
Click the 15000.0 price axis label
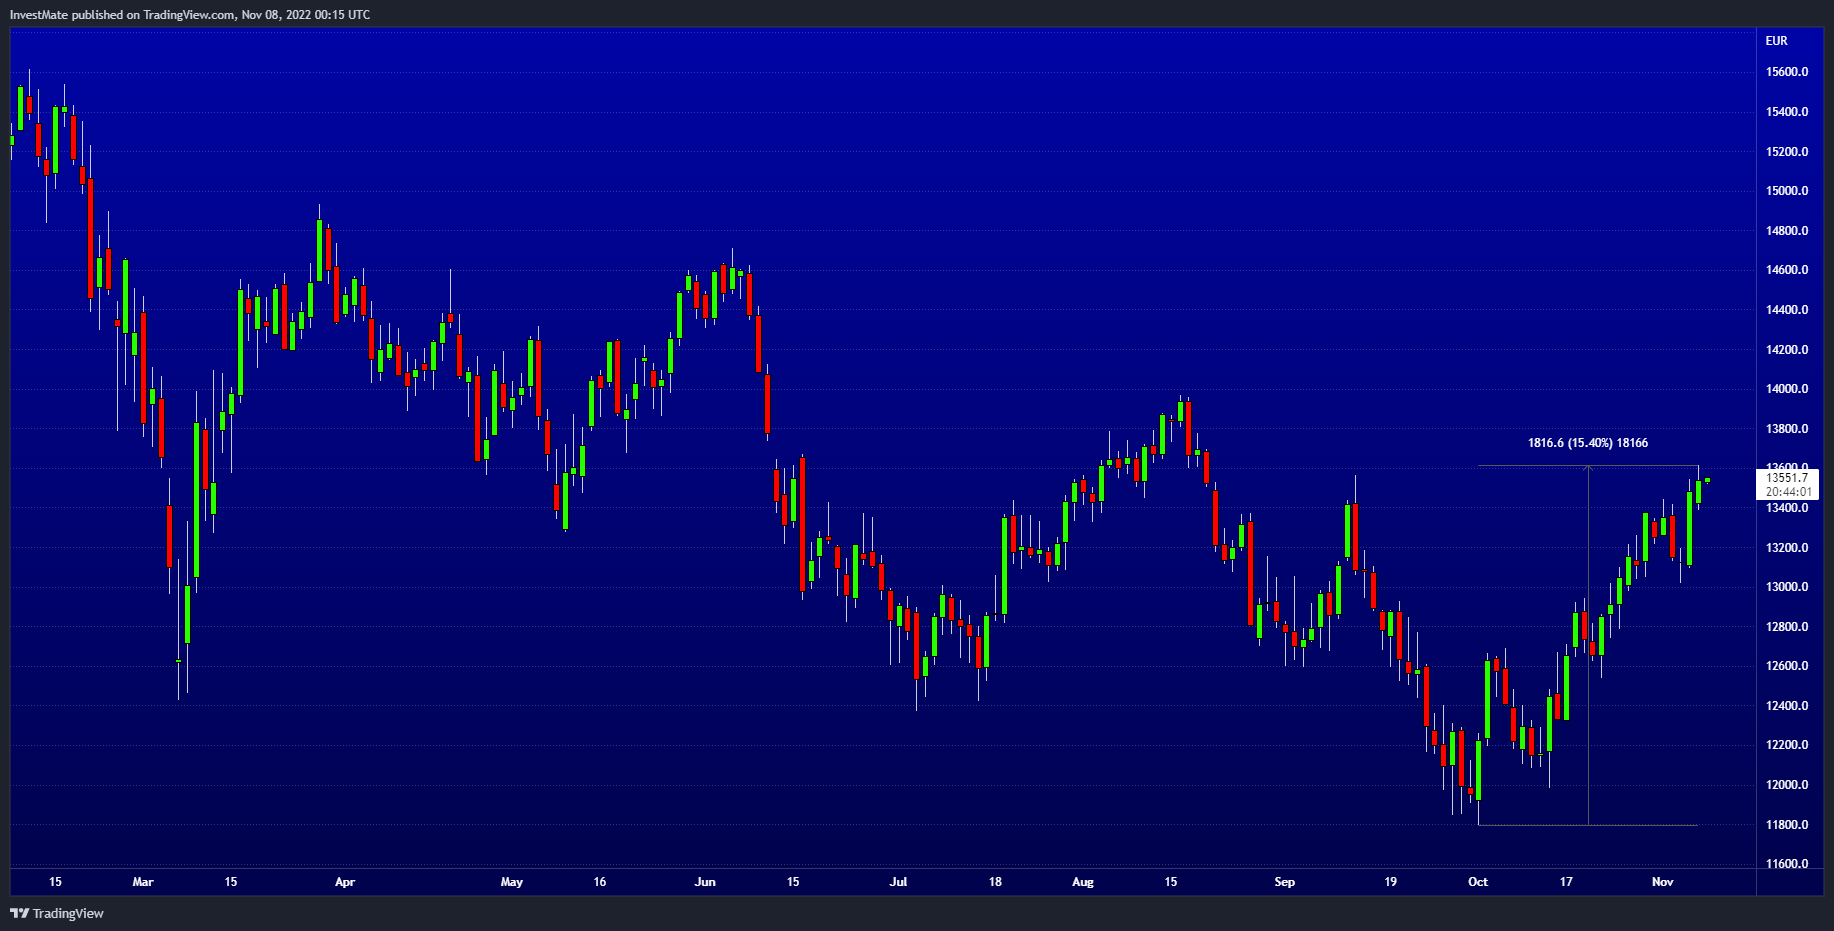[x=1787, y=191]
